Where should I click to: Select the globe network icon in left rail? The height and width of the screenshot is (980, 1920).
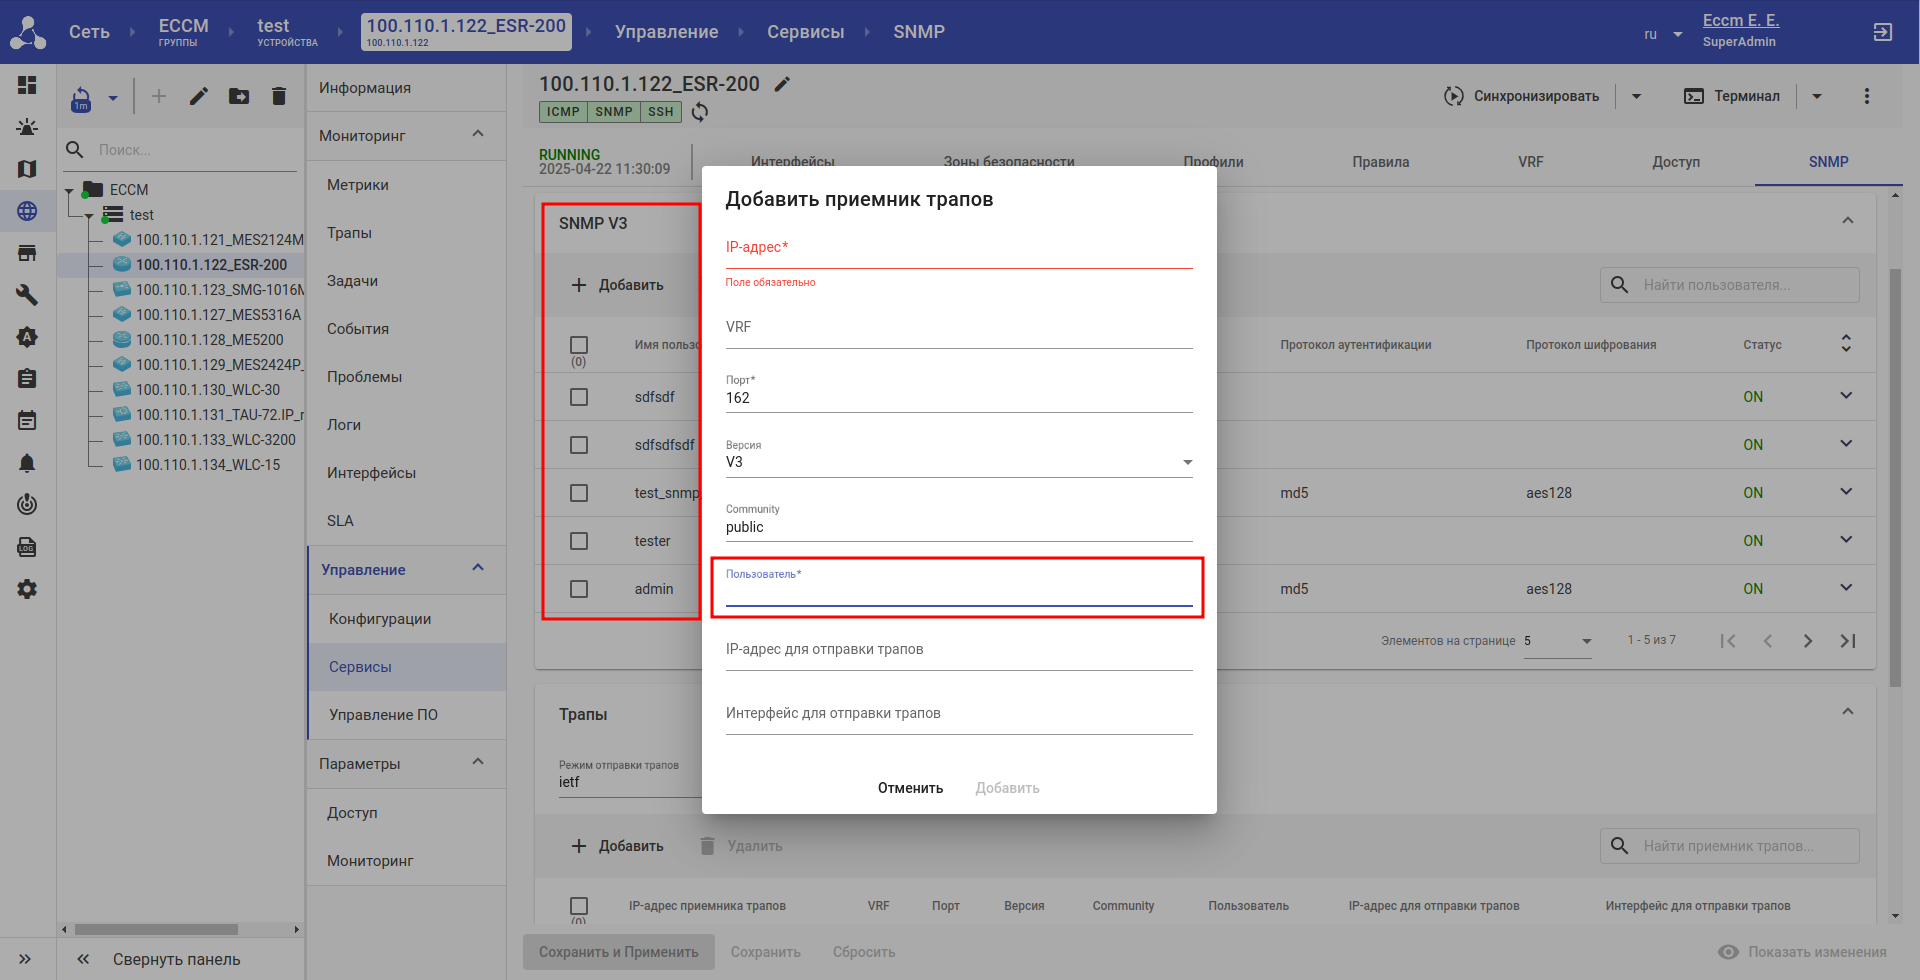pyautogui.click(x=27, y=211)
